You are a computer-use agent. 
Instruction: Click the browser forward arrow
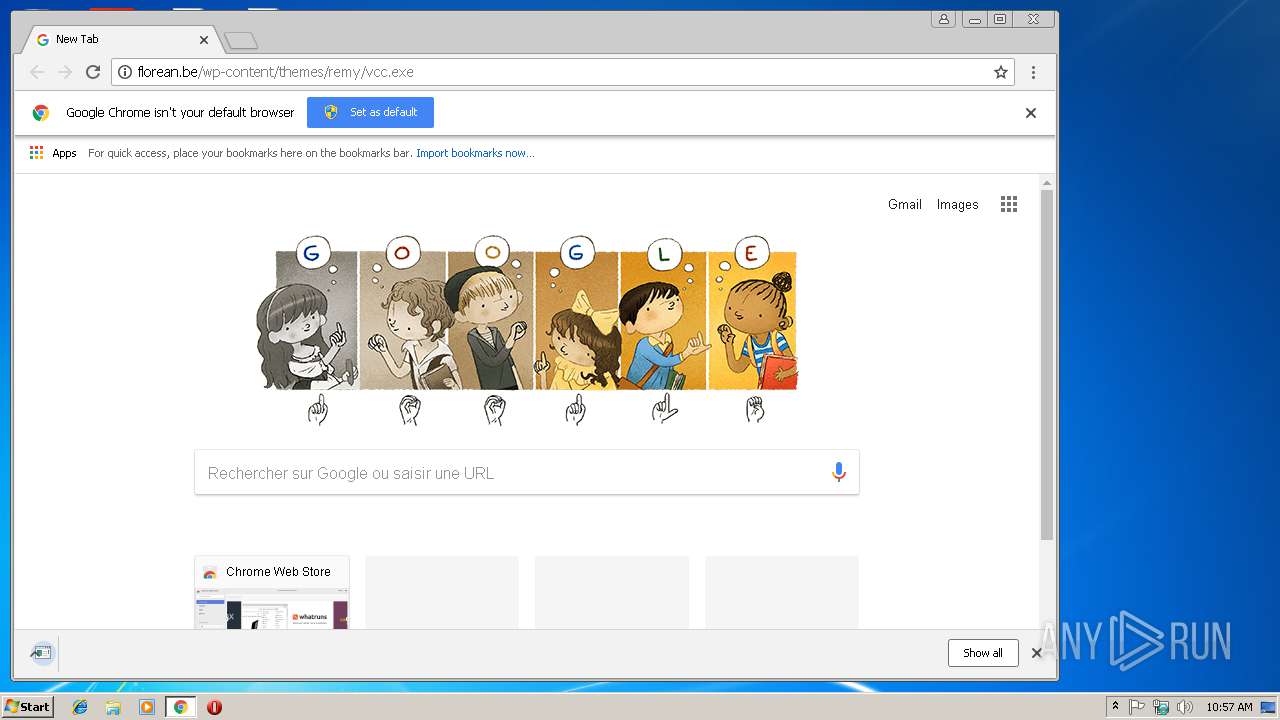pyautogui.click(x=65, y=72)
